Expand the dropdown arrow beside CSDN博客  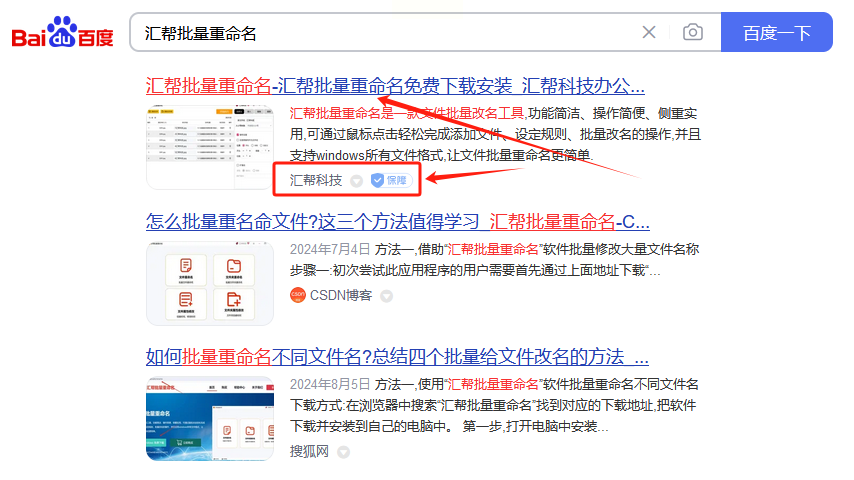[387, 296]
